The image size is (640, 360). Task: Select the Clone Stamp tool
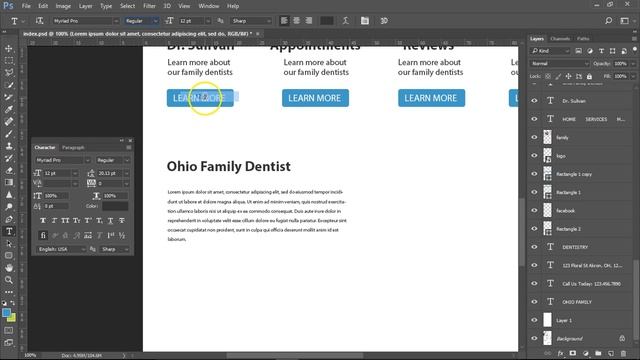[9, 146]
